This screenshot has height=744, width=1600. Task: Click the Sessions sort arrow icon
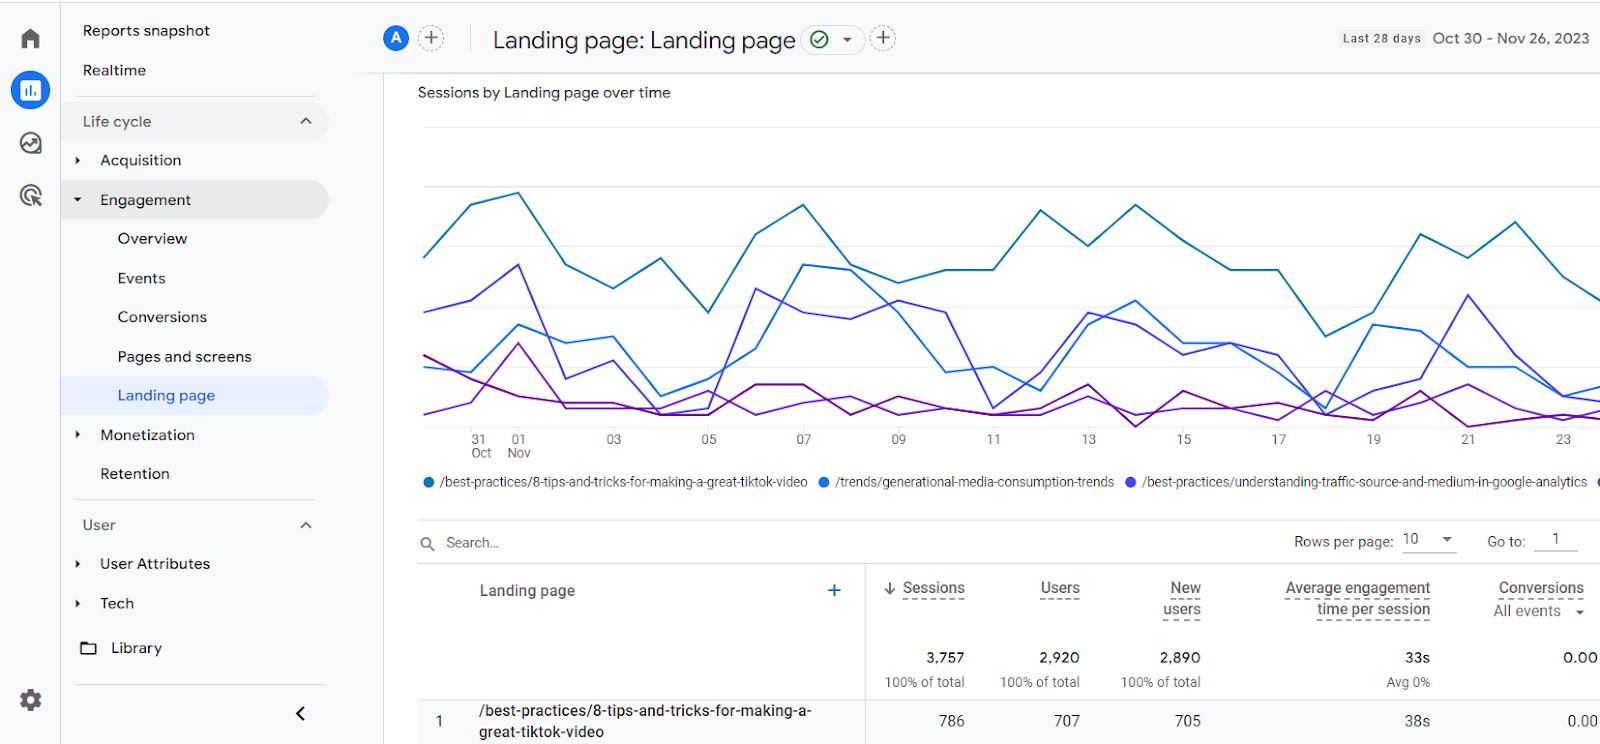(x=889, y=588)
